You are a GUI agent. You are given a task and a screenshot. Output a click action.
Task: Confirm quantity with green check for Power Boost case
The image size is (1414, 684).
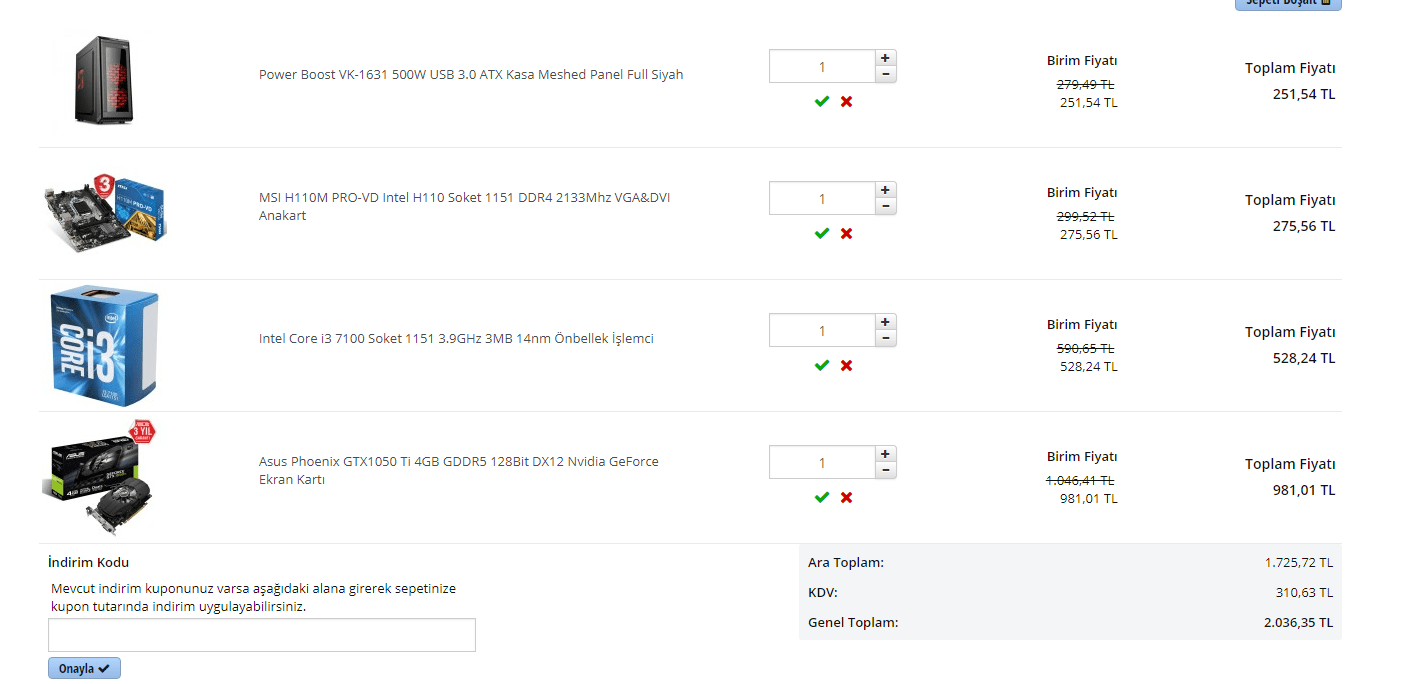(x=822, y=102)
